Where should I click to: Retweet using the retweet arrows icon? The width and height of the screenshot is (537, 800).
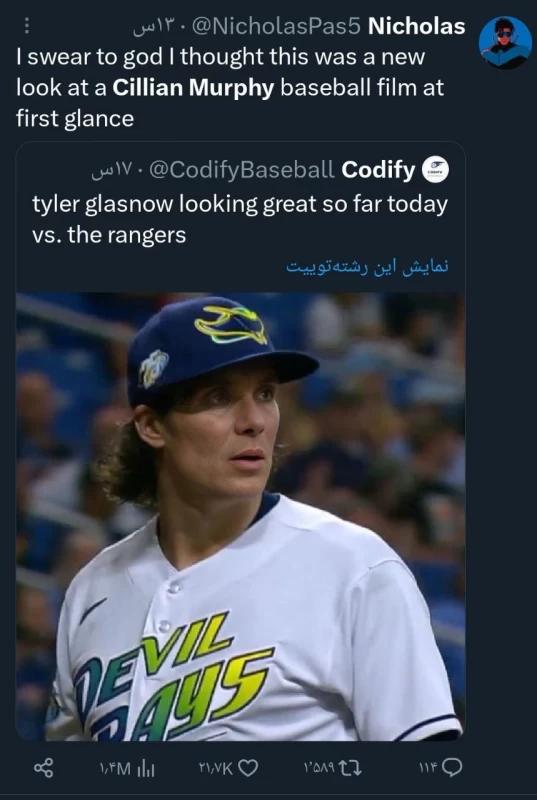(x=352, y=767)
